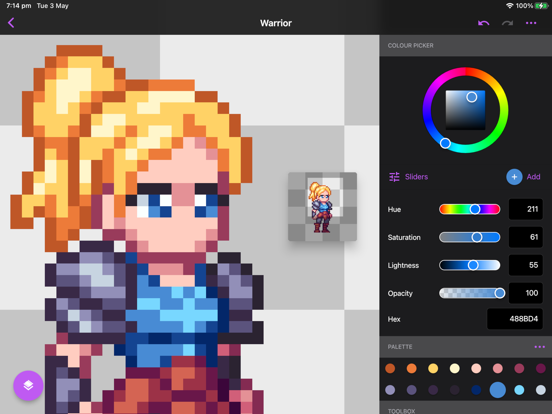
Task: Open the Palette more options menu
Action: [539, 347]
